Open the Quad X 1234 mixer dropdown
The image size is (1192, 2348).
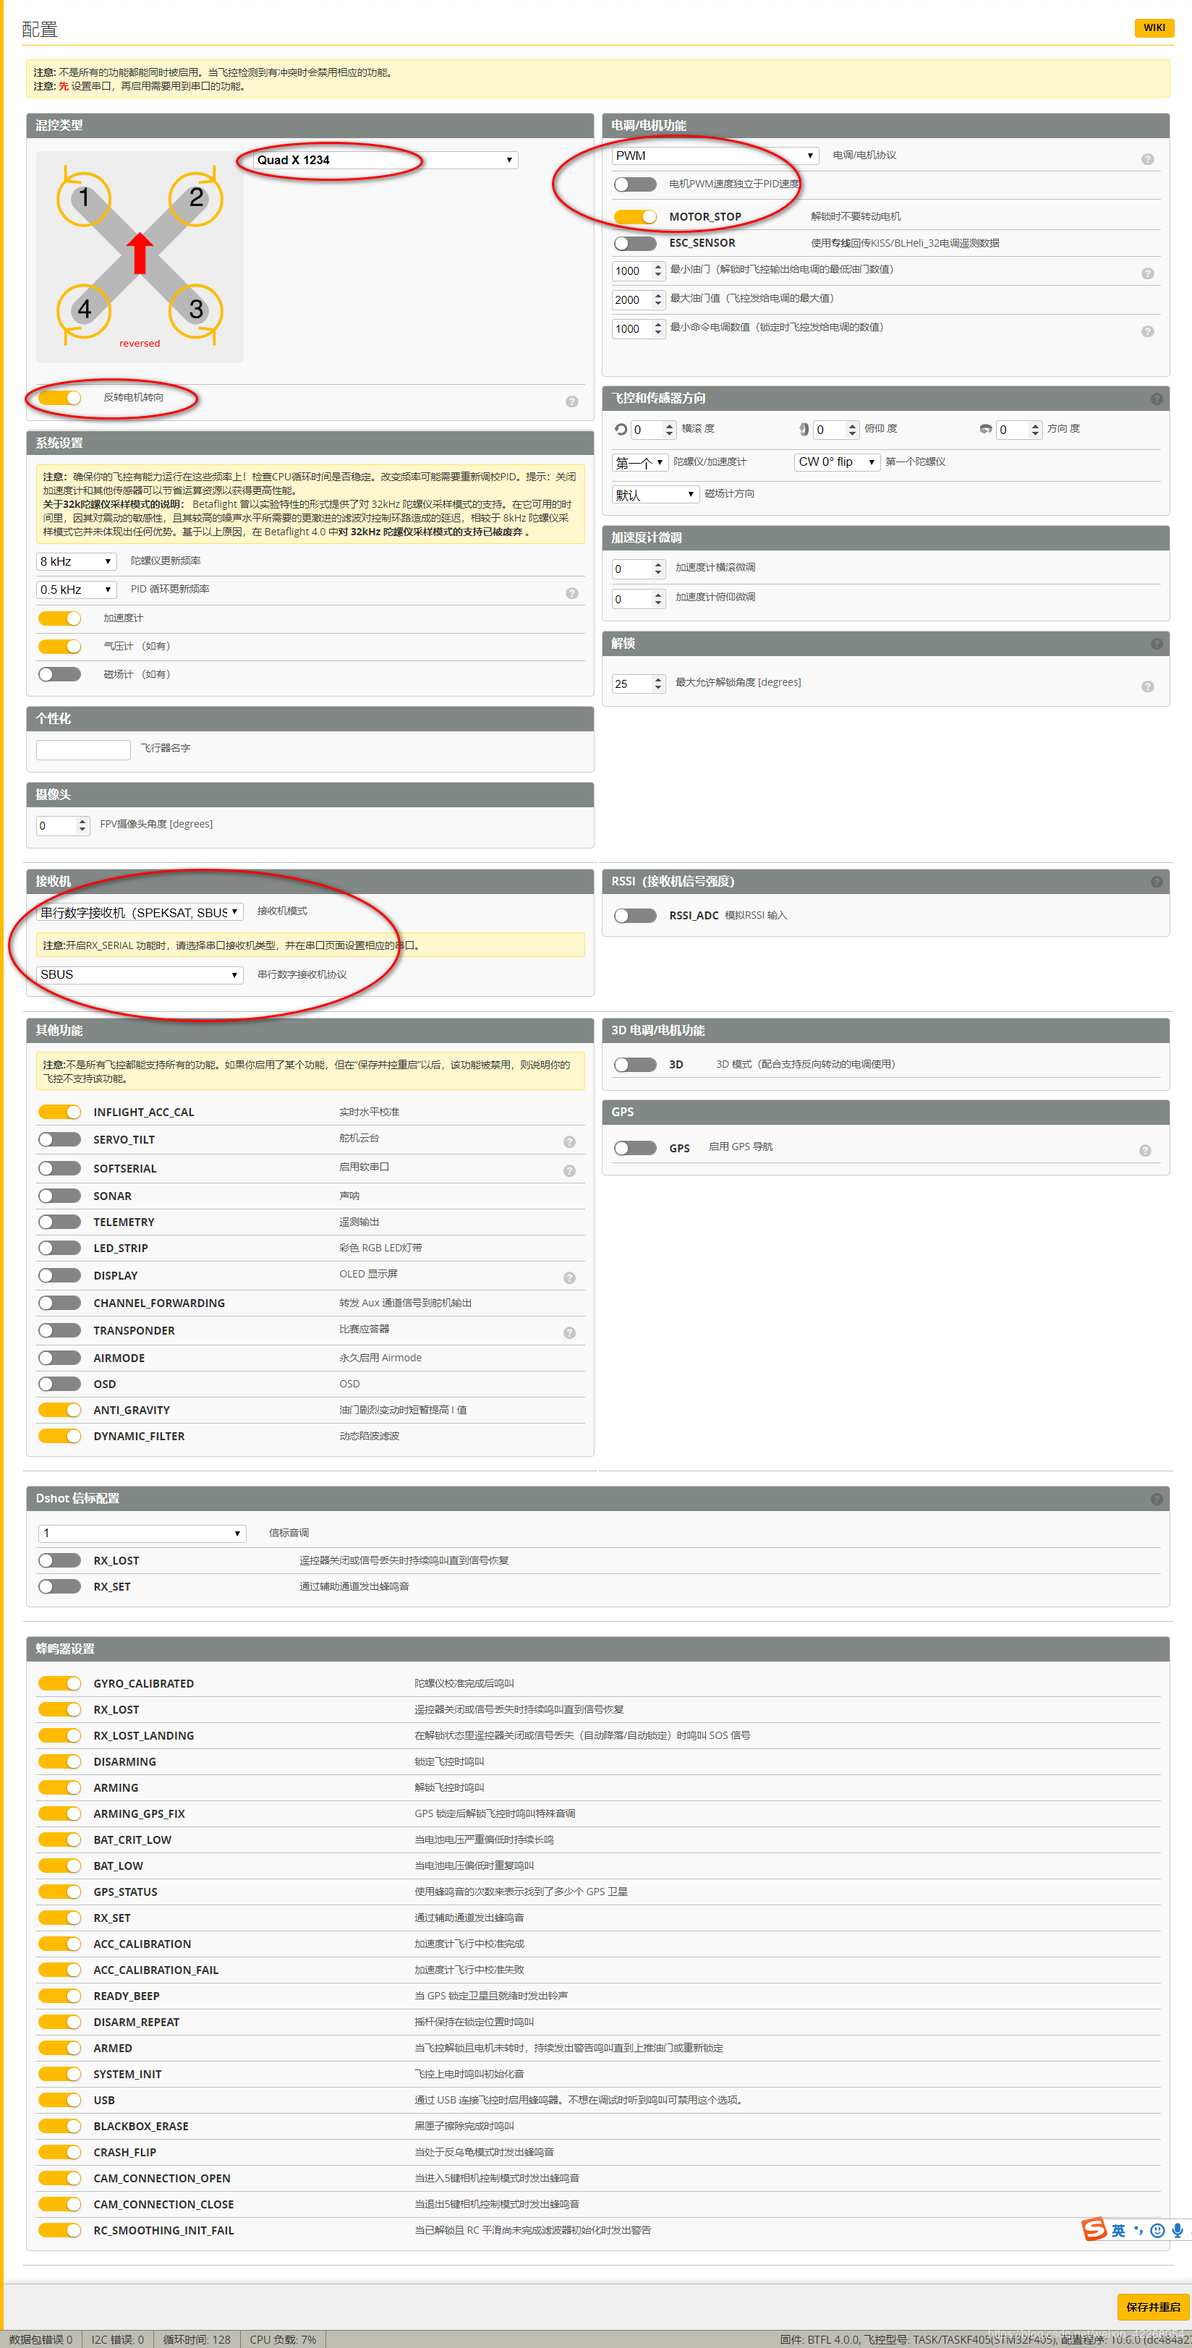pos(385,160)
